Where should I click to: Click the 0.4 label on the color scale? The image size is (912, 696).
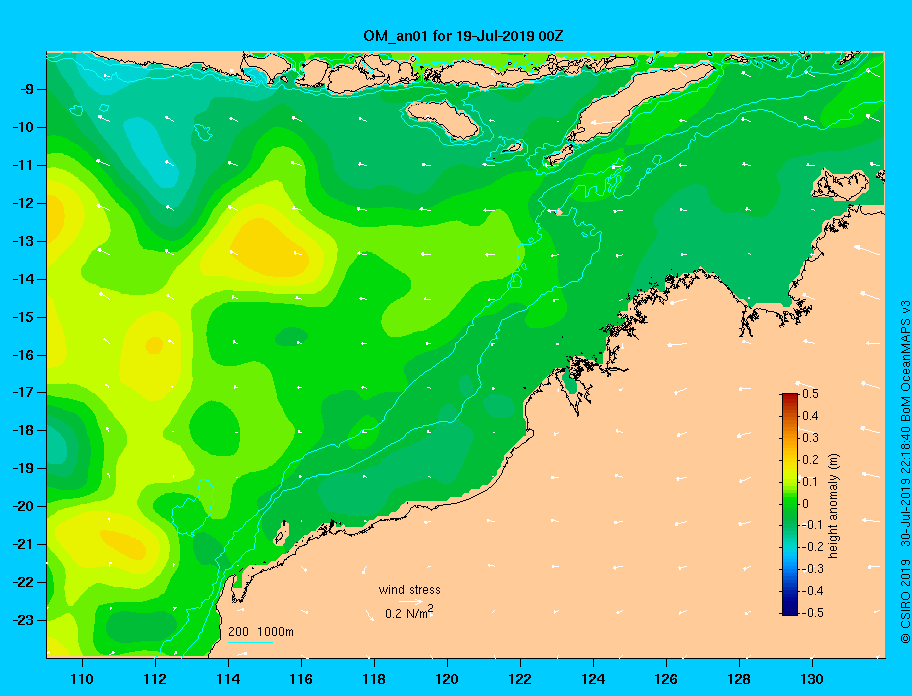[x=810, y=416]
